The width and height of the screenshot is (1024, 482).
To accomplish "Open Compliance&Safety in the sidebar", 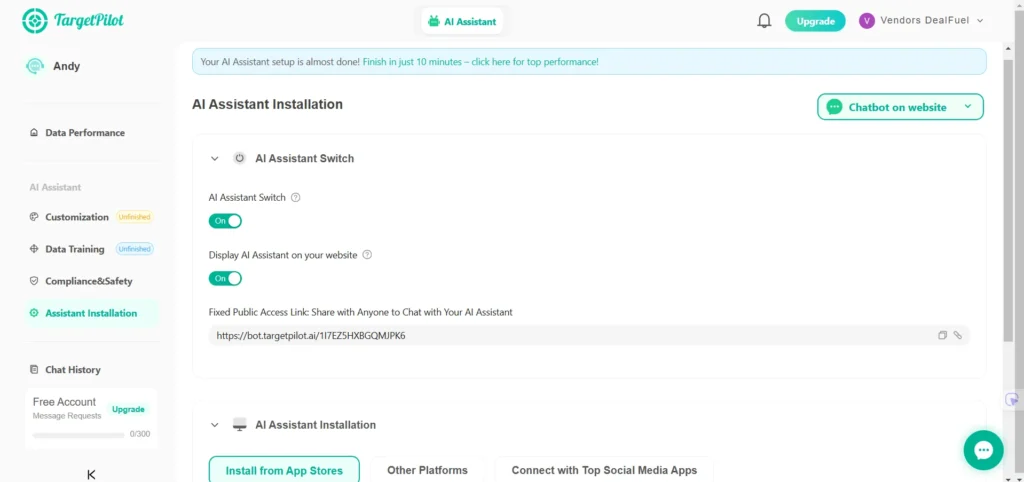I will pos(91,281).
